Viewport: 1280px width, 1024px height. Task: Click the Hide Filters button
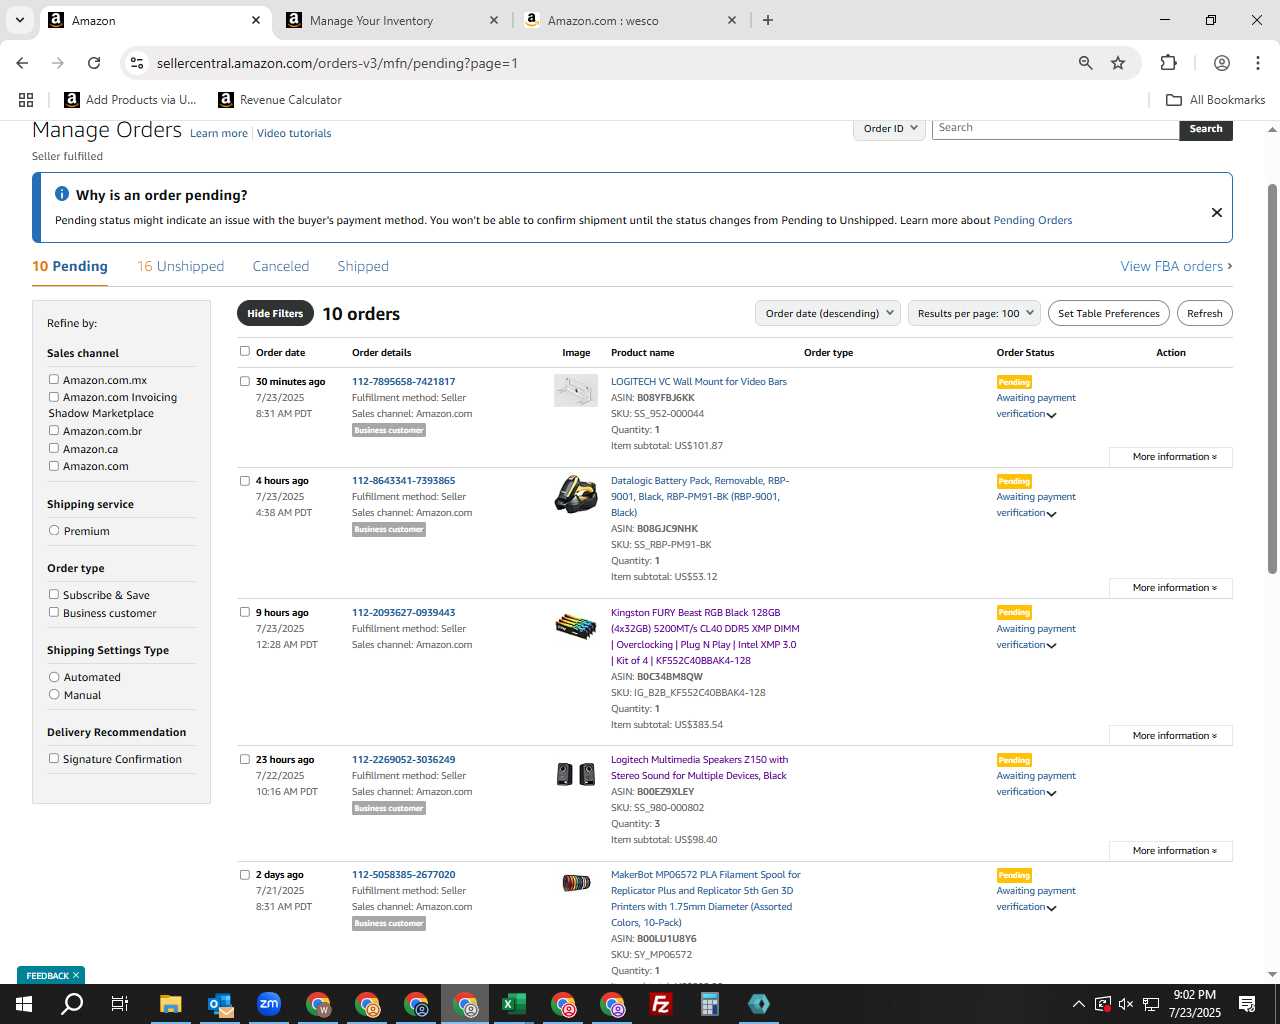(275, 313)
